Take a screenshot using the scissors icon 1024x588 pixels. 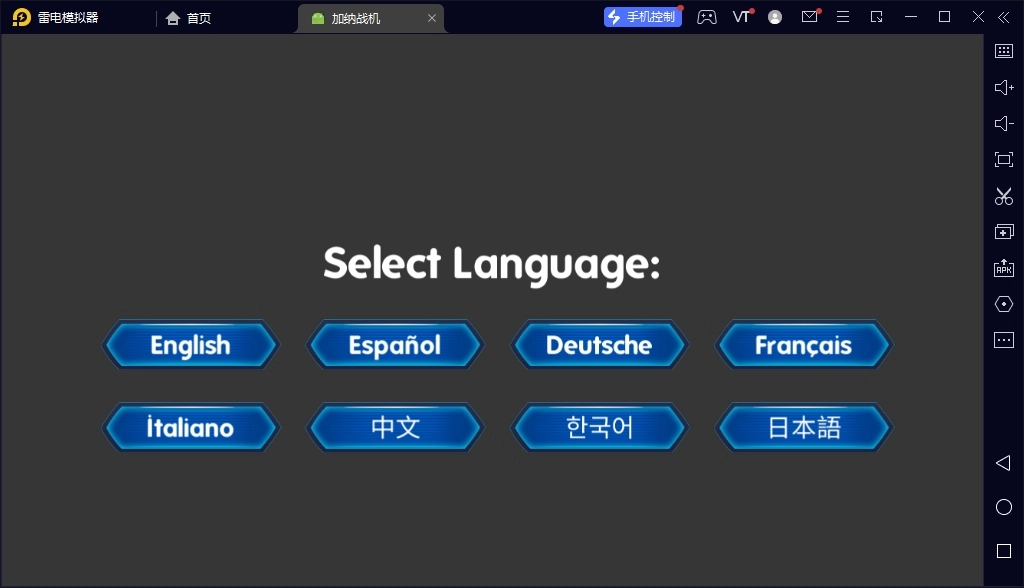click(x=1003, y=196)
